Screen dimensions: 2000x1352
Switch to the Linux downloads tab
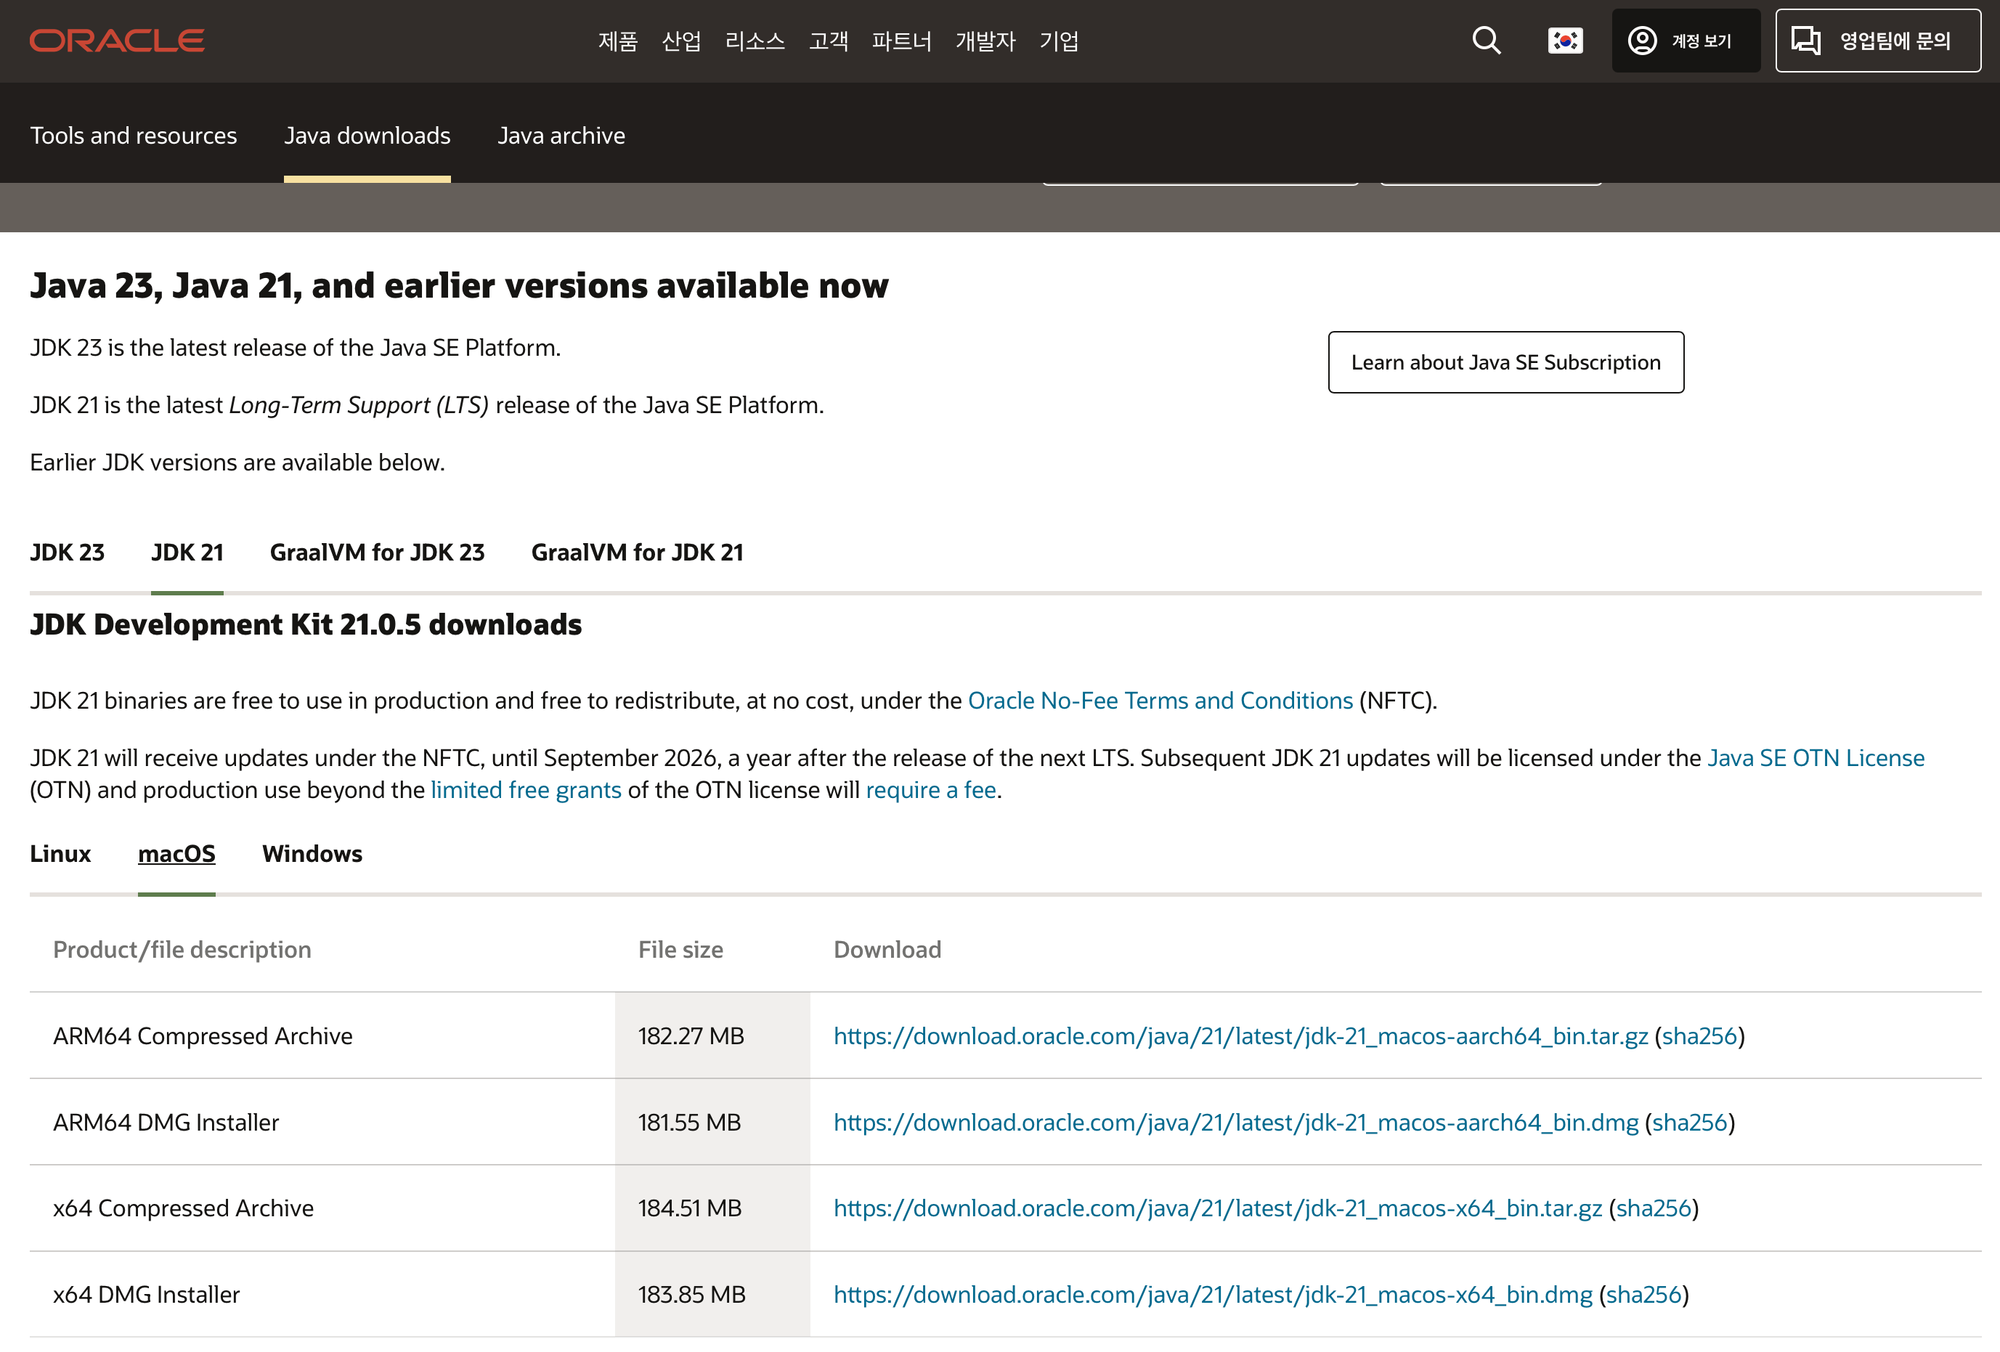pos(60,854)
